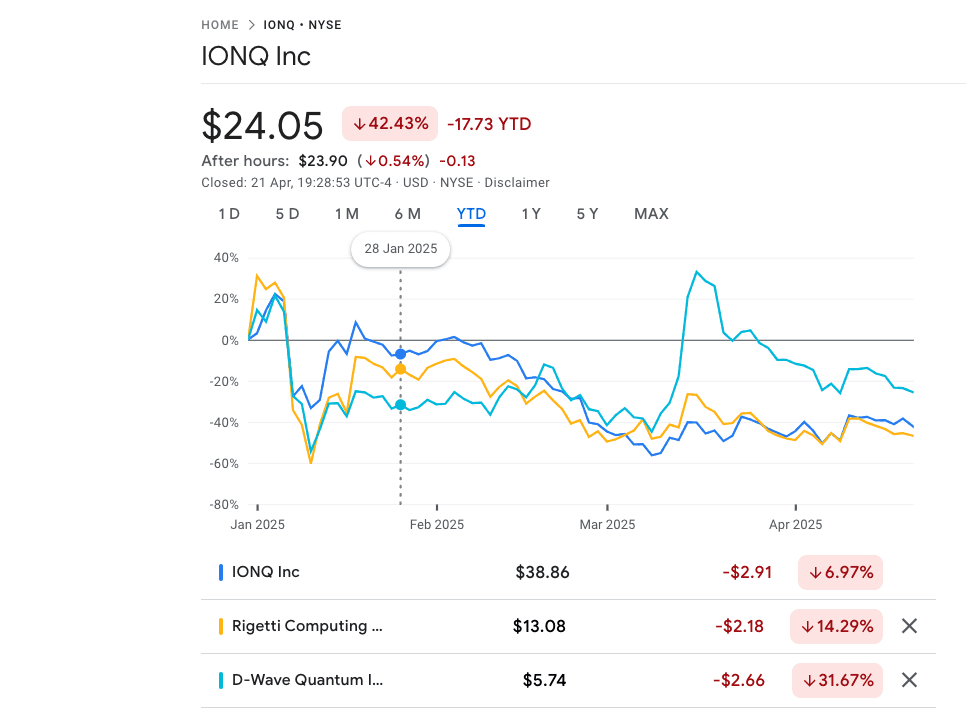
Task: Click the 28 Jan 2025 date tooltip
Action: [x=400, y=249]
